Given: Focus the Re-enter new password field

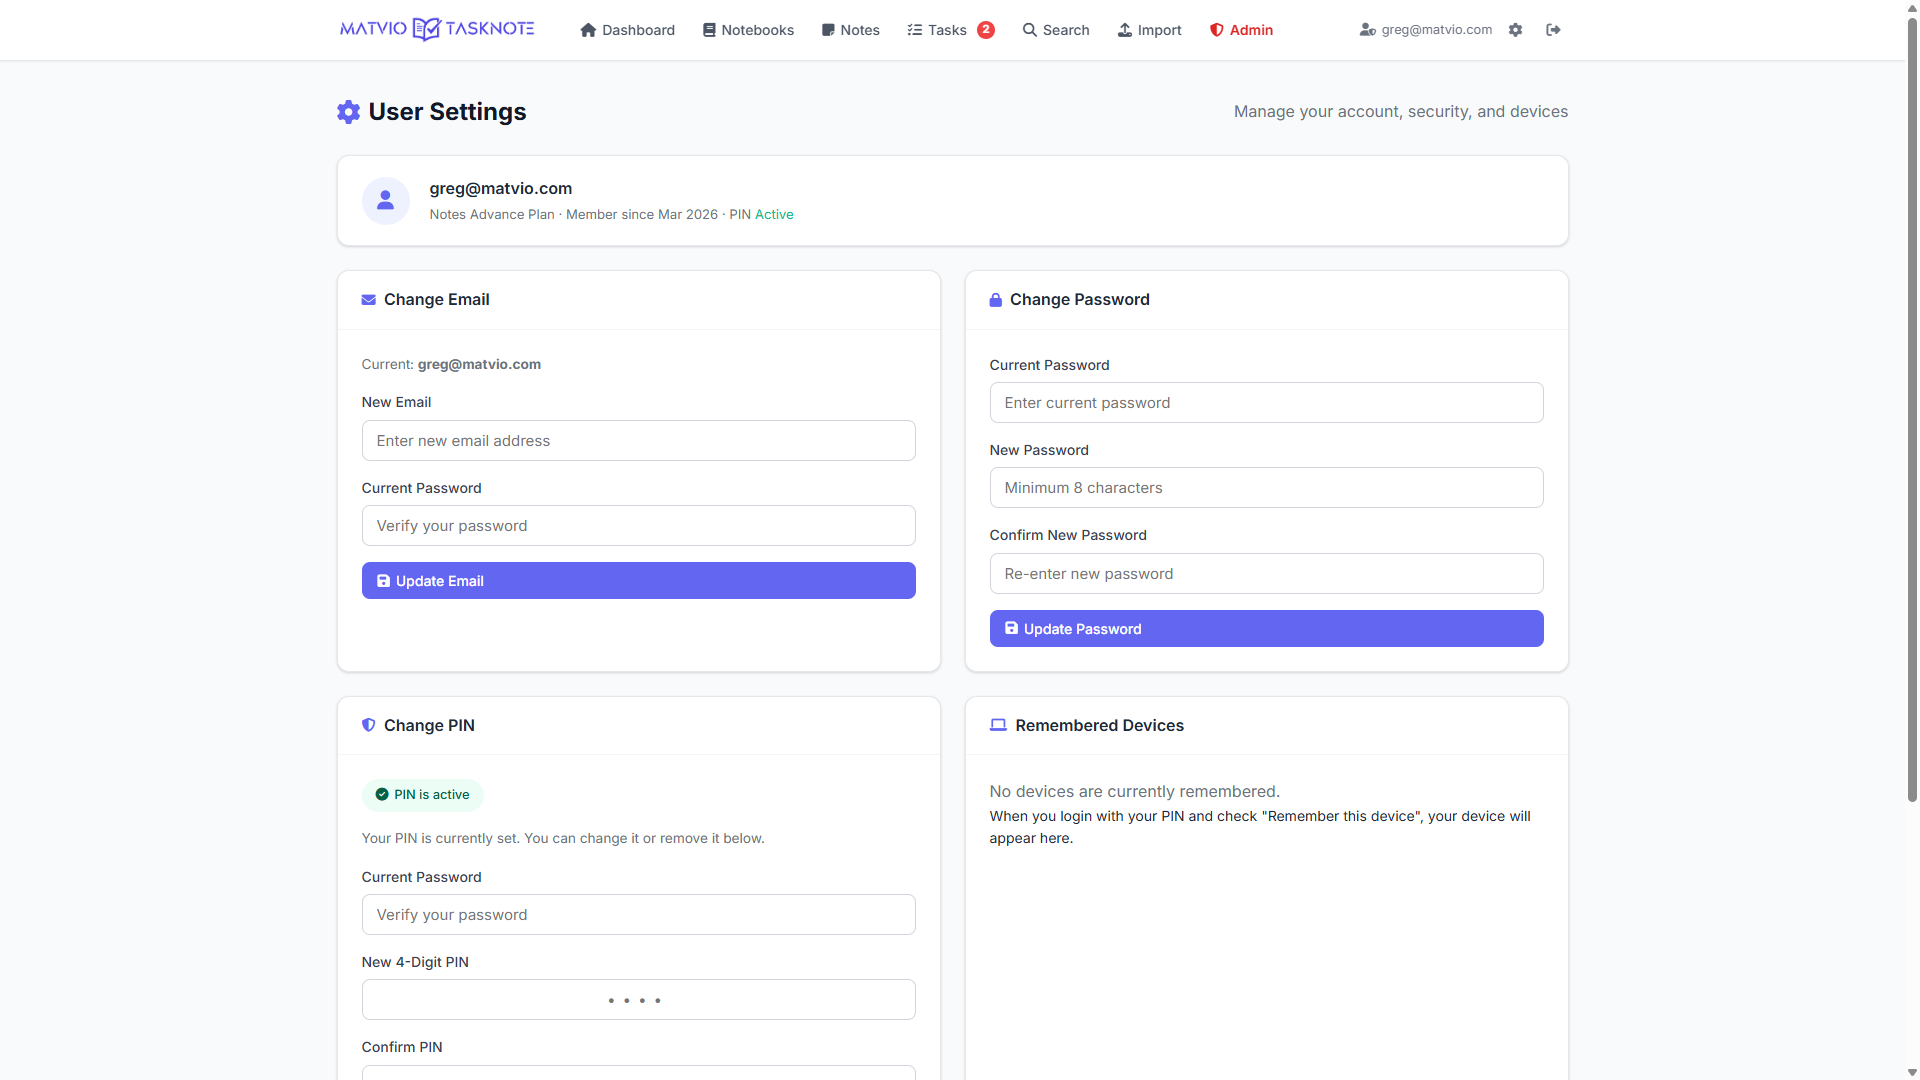Looking at the screenshot, I should pyautogui.click(x=1266, y=574).
